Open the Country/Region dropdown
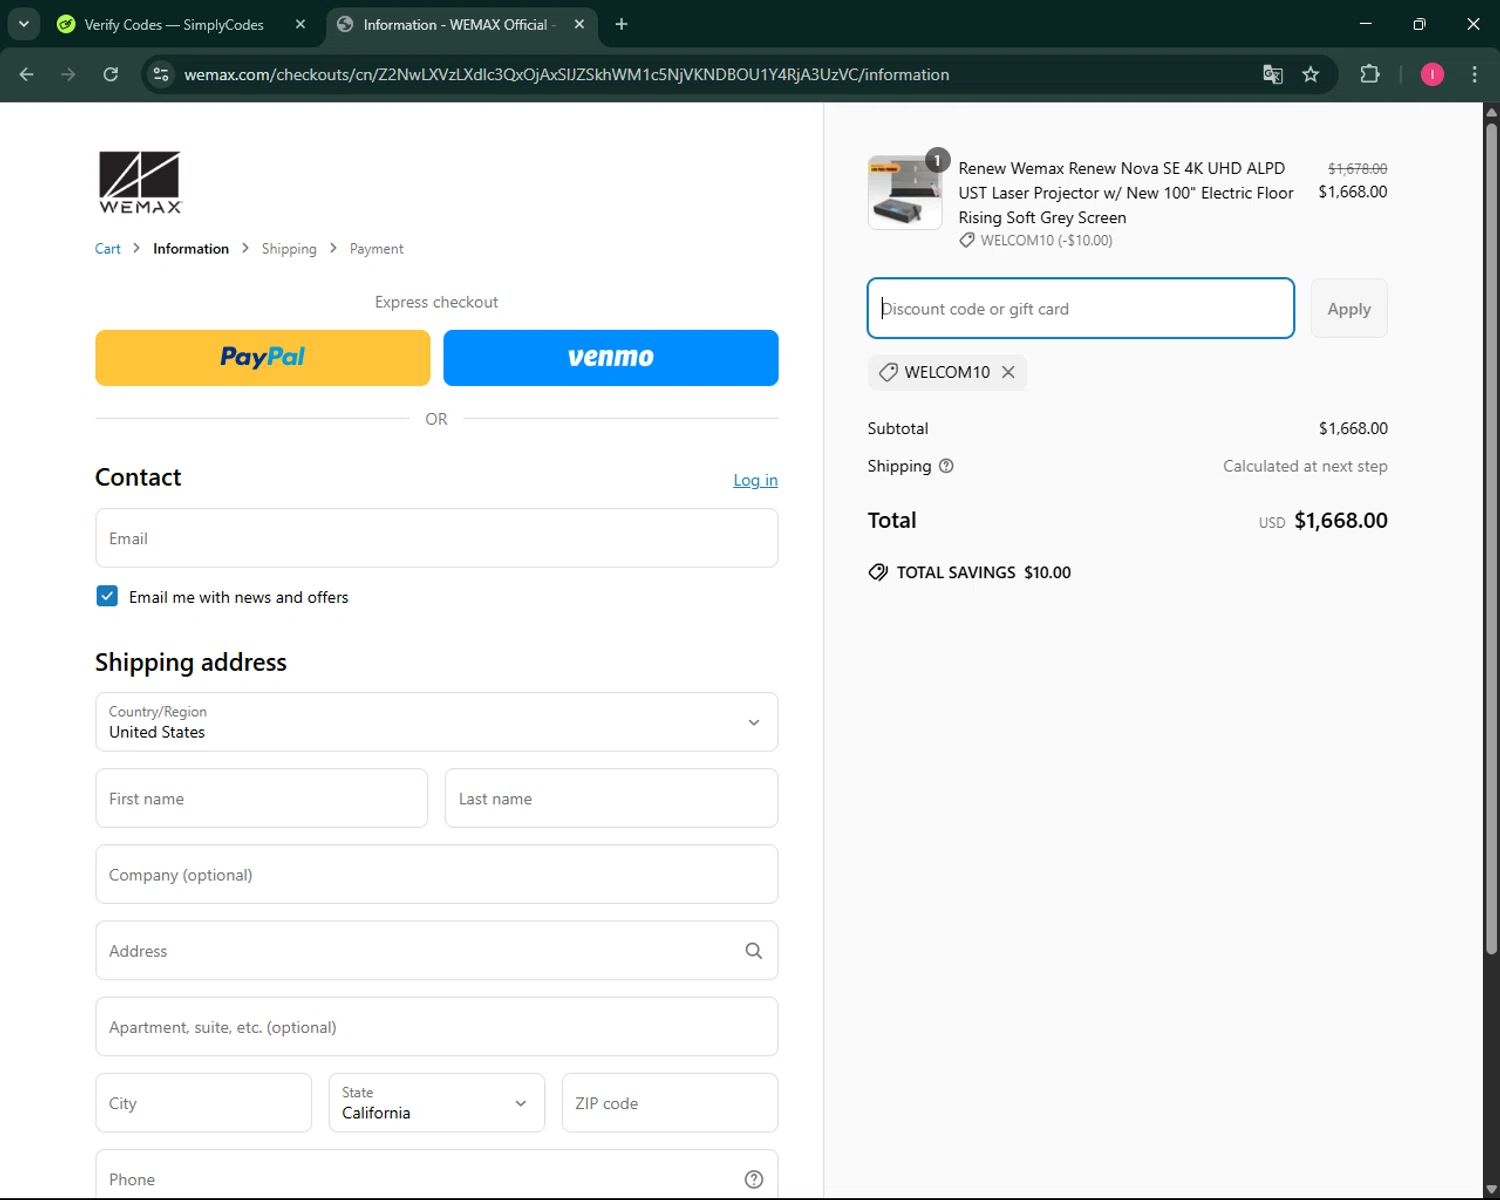This screenshot has width=1500, height=1200. point(437,722)
